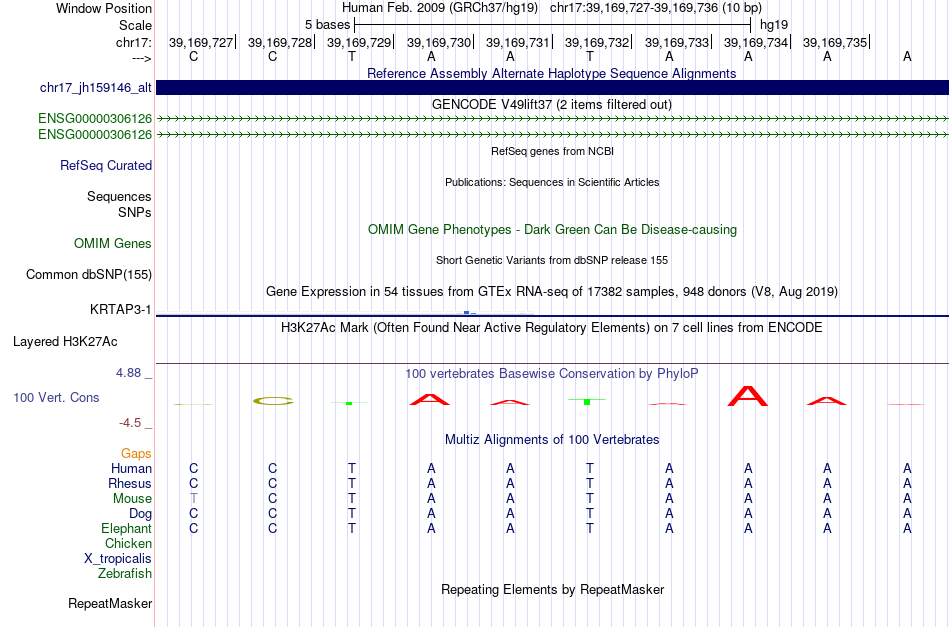Click the 5 bases scale bar

tap(553, 25)
